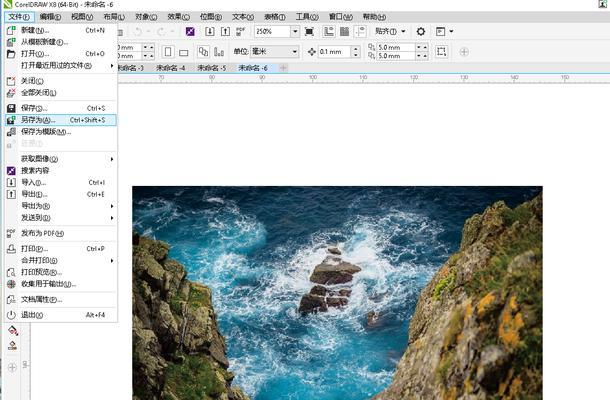The width and height of the screenshot is (610, 400).
Task: Click the lower 5.0 mm duplicate distance field
Action: click(396, 56)
